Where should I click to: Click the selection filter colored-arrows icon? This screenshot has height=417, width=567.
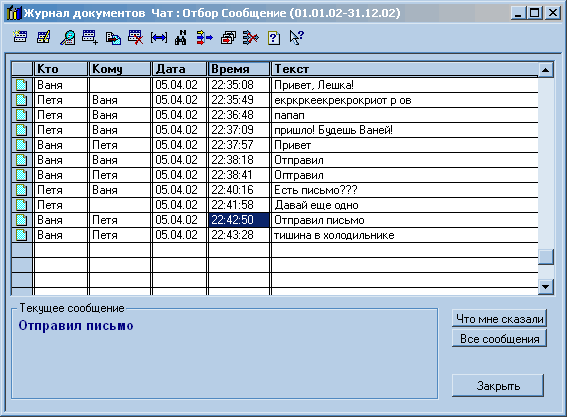[x=205, y=38]
